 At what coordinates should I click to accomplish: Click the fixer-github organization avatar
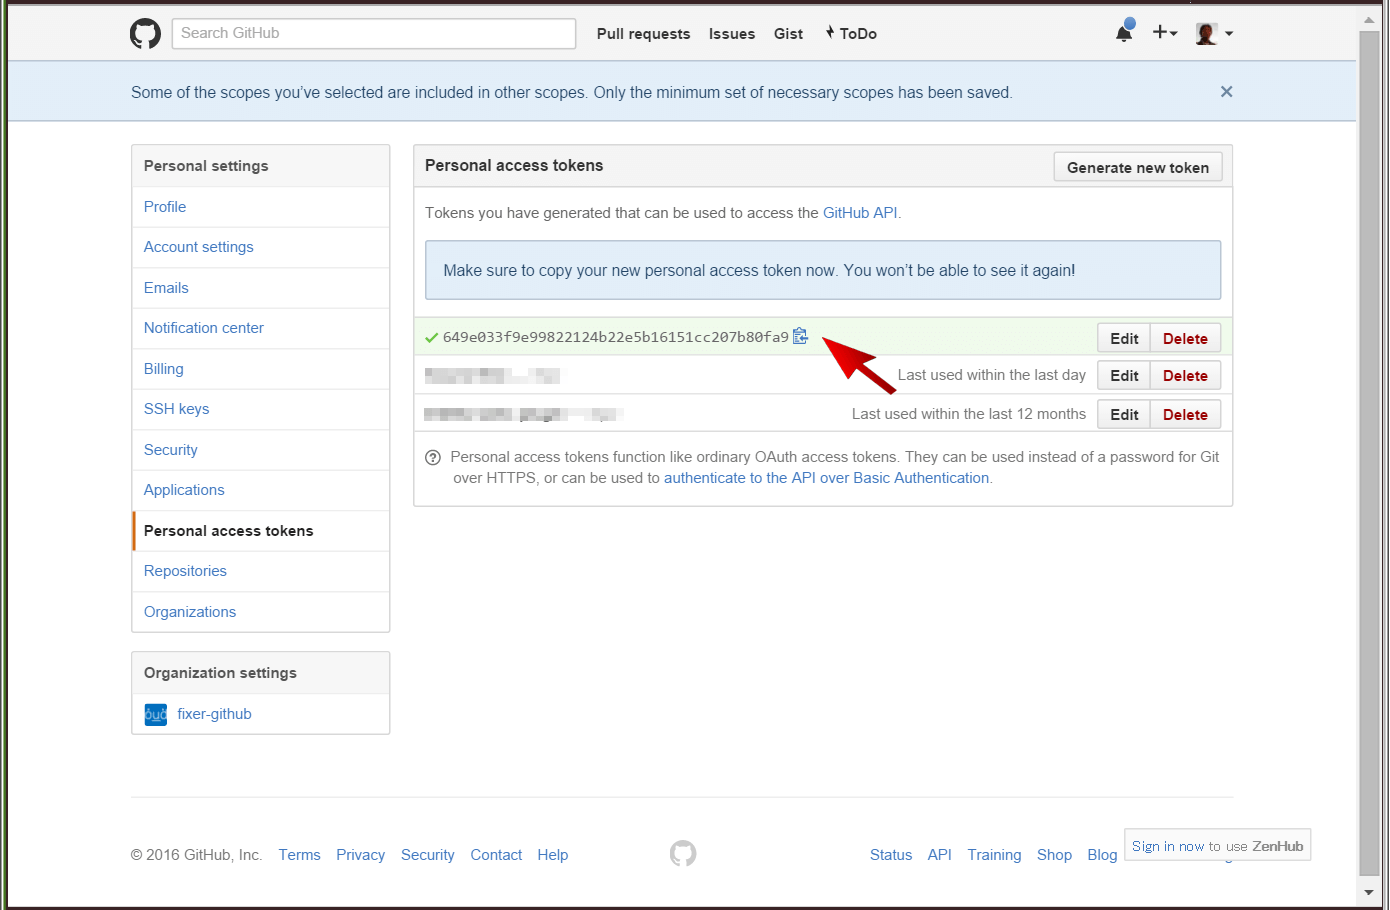(155, 714)
